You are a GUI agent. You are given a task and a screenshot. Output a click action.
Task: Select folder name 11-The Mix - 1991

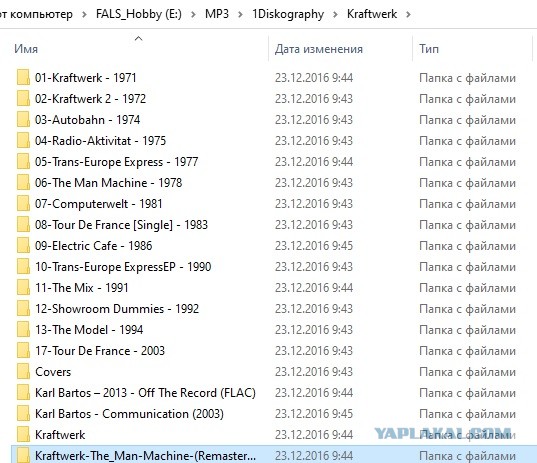tap(82, 288)
